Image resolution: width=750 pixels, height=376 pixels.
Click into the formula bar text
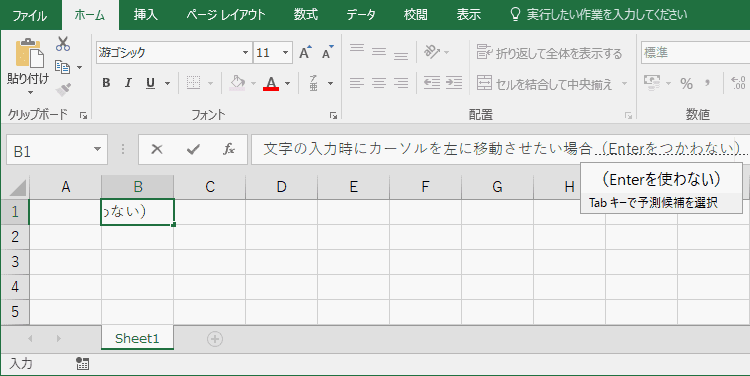pyautogui.click(x=500, y=149)
